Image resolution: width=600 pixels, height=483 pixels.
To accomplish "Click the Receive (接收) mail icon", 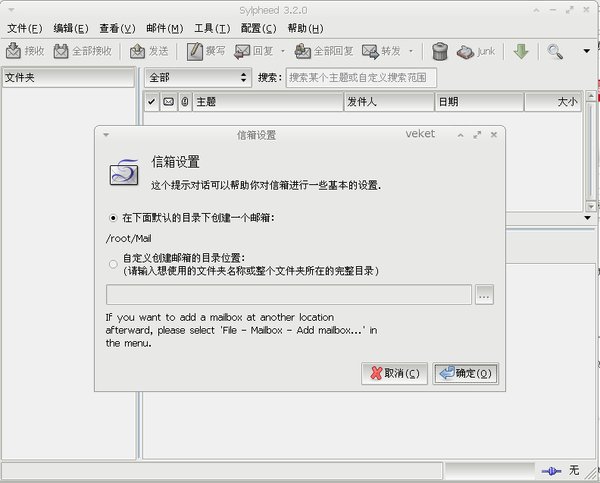I will point(13,51).
